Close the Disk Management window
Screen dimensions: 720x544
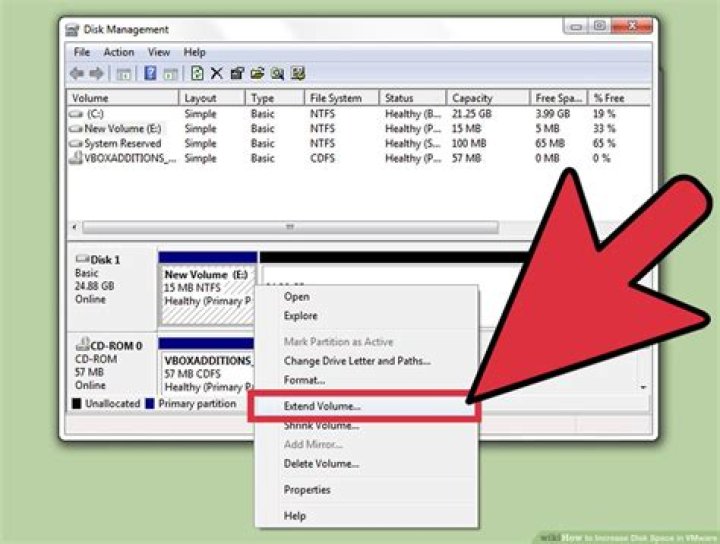(632, 26)
